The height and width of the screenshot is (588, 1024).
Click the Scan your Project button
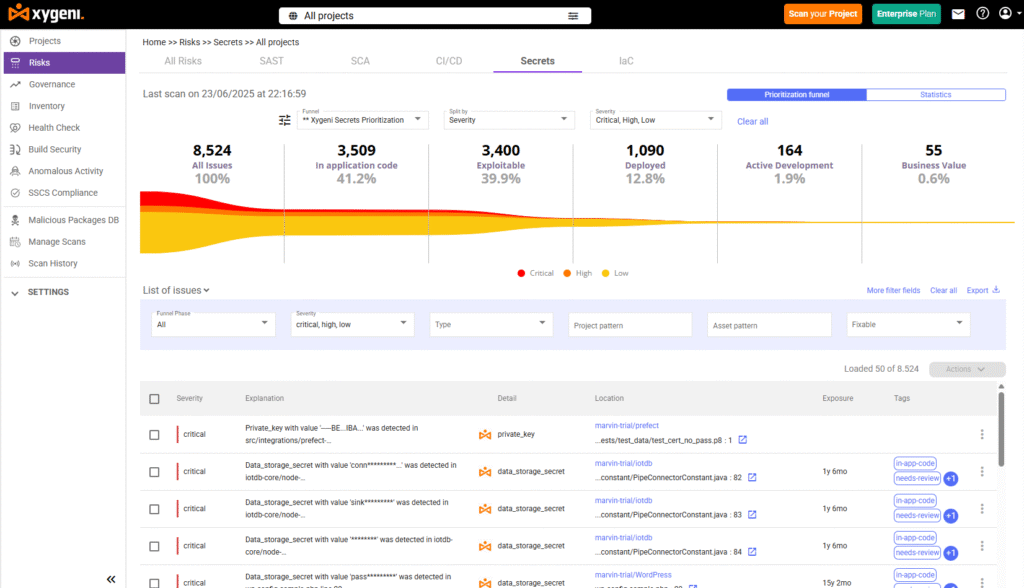pos(823,14)
